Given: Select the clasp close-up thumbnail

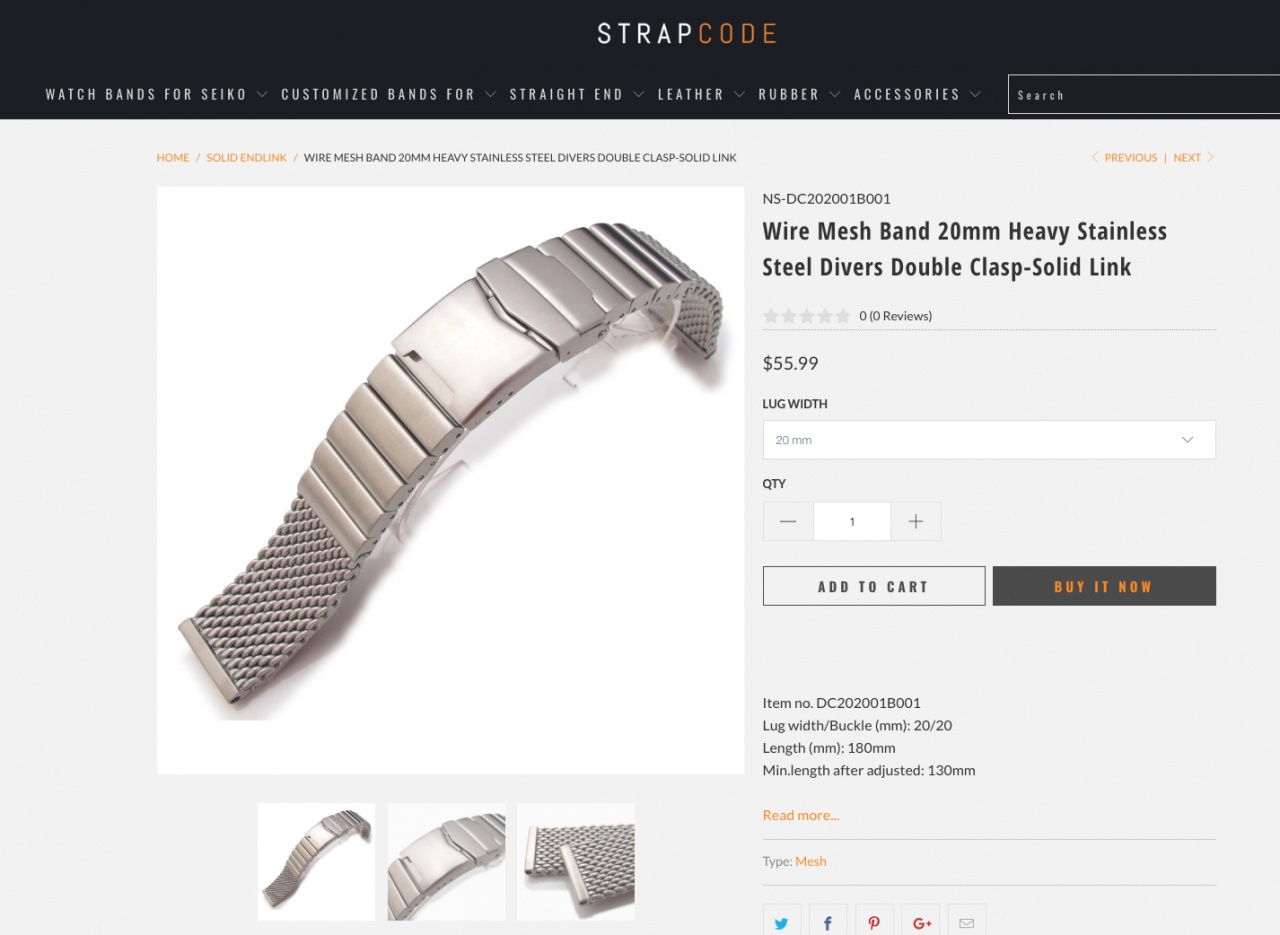Looking at the screenshot, I should (x=446, y=861).
